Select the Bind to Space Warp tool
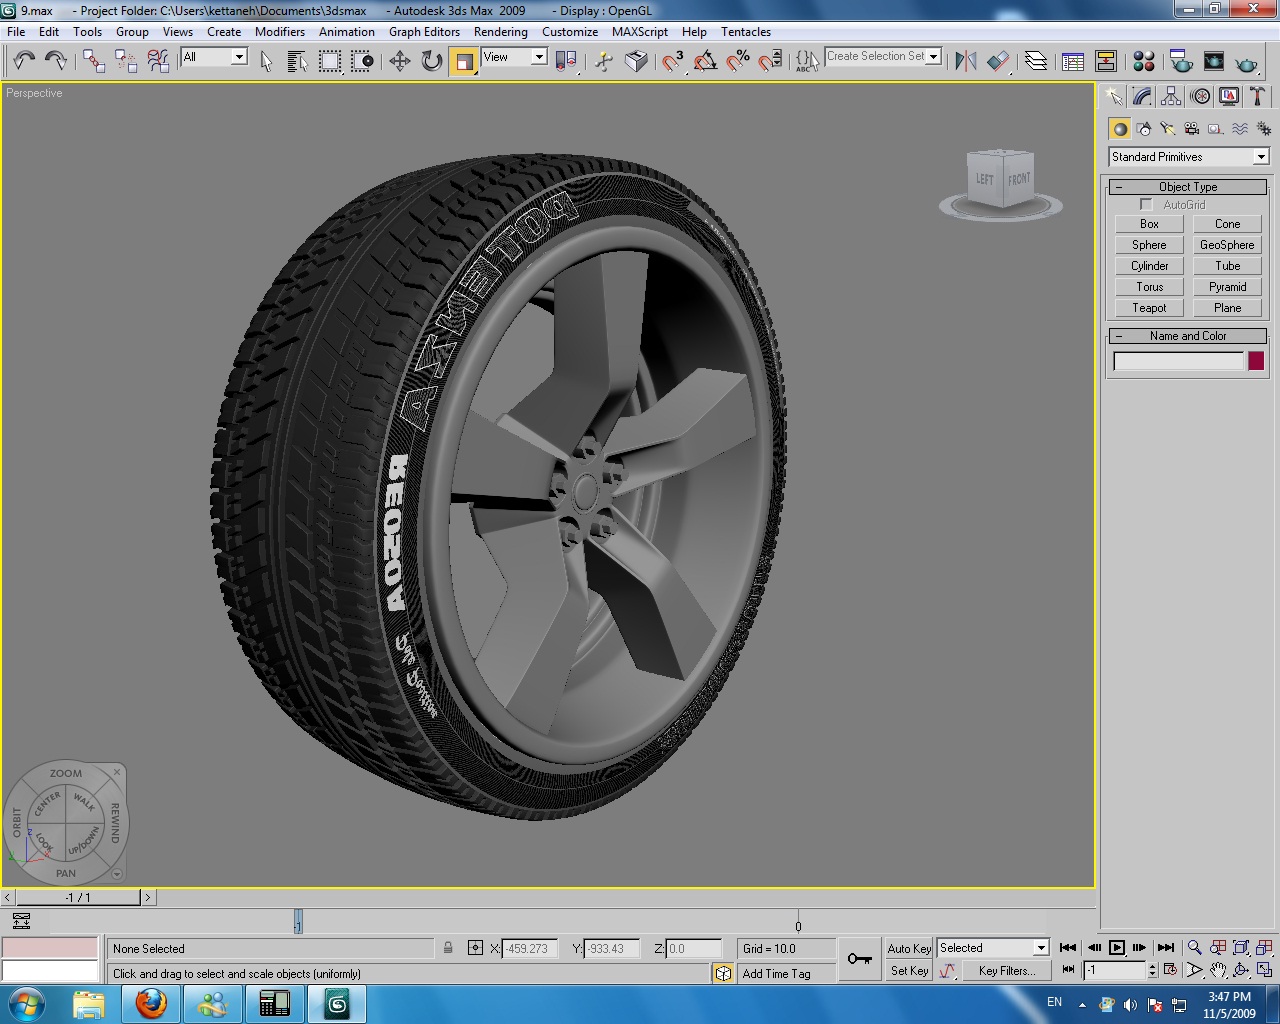Screen dimensions: 1280x1024 [x=158, y=61]
